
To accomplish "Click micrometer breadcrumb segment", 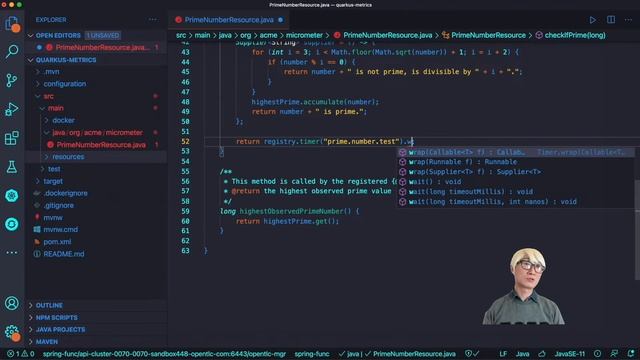I will (304, 36).
